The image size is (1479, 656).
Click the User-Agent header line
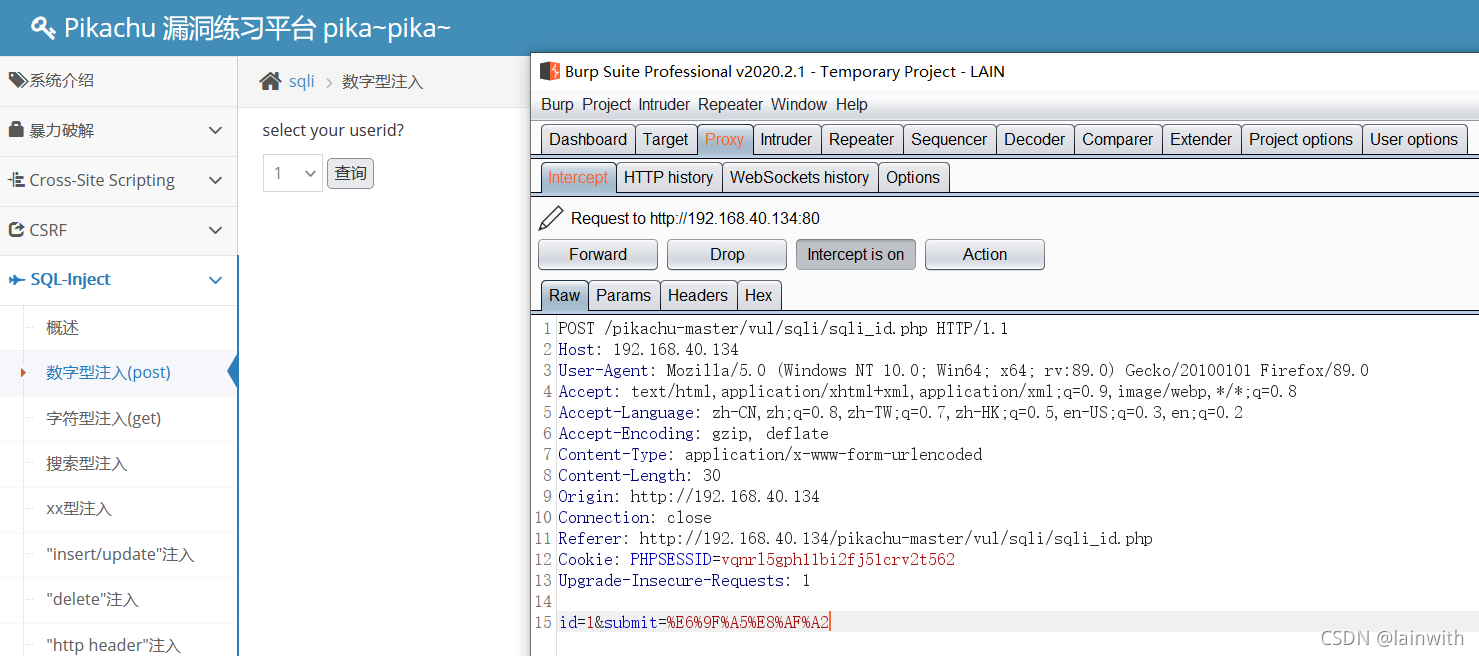click(963, 370)
